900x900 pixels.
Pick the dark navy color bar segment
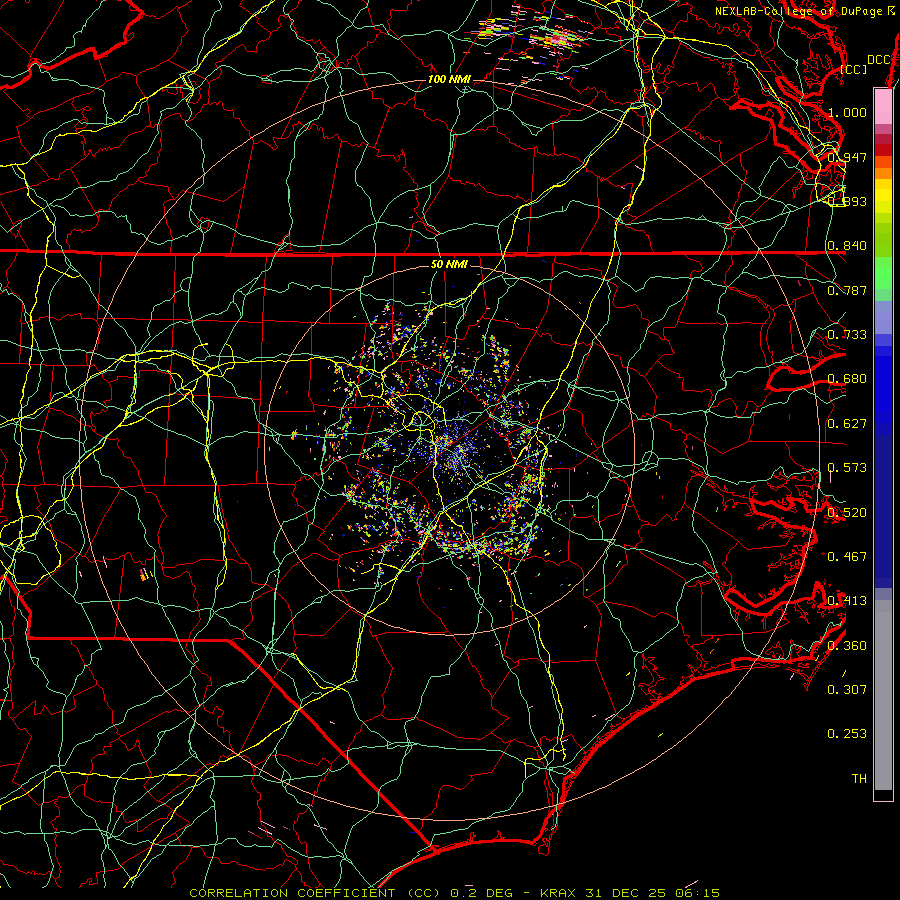coord(883,511)
